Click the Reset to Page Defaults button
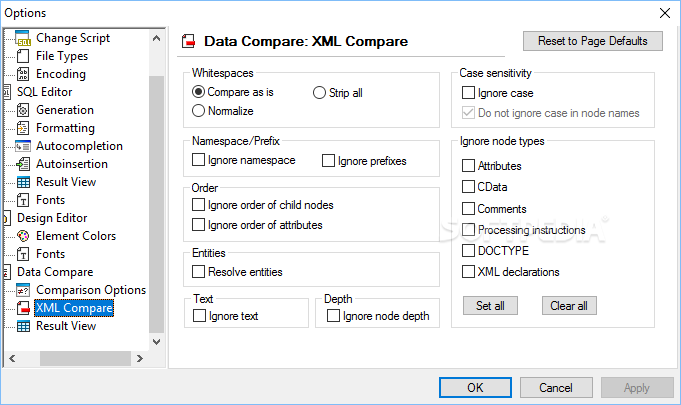 593,41
